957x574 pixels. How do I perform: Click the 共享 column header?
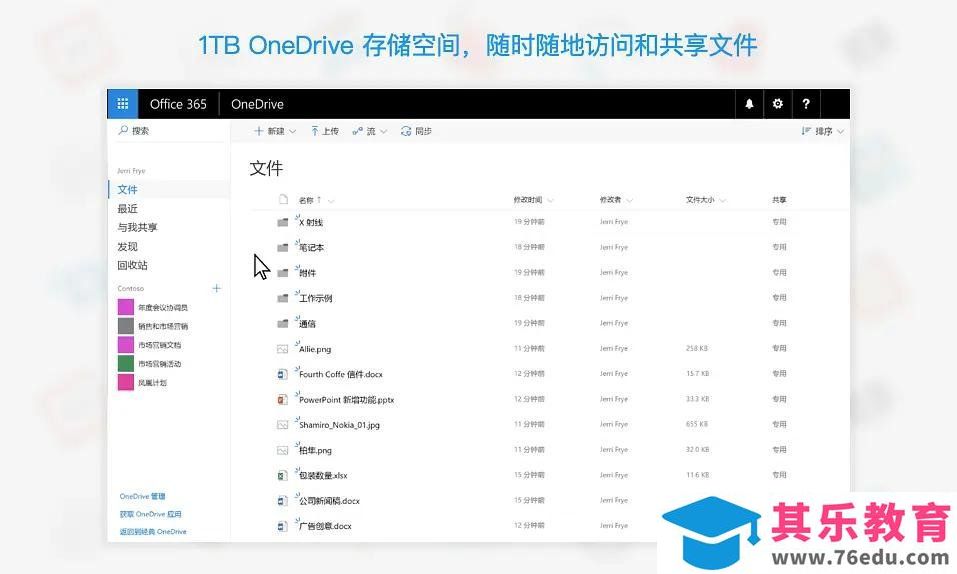(779, 200)
